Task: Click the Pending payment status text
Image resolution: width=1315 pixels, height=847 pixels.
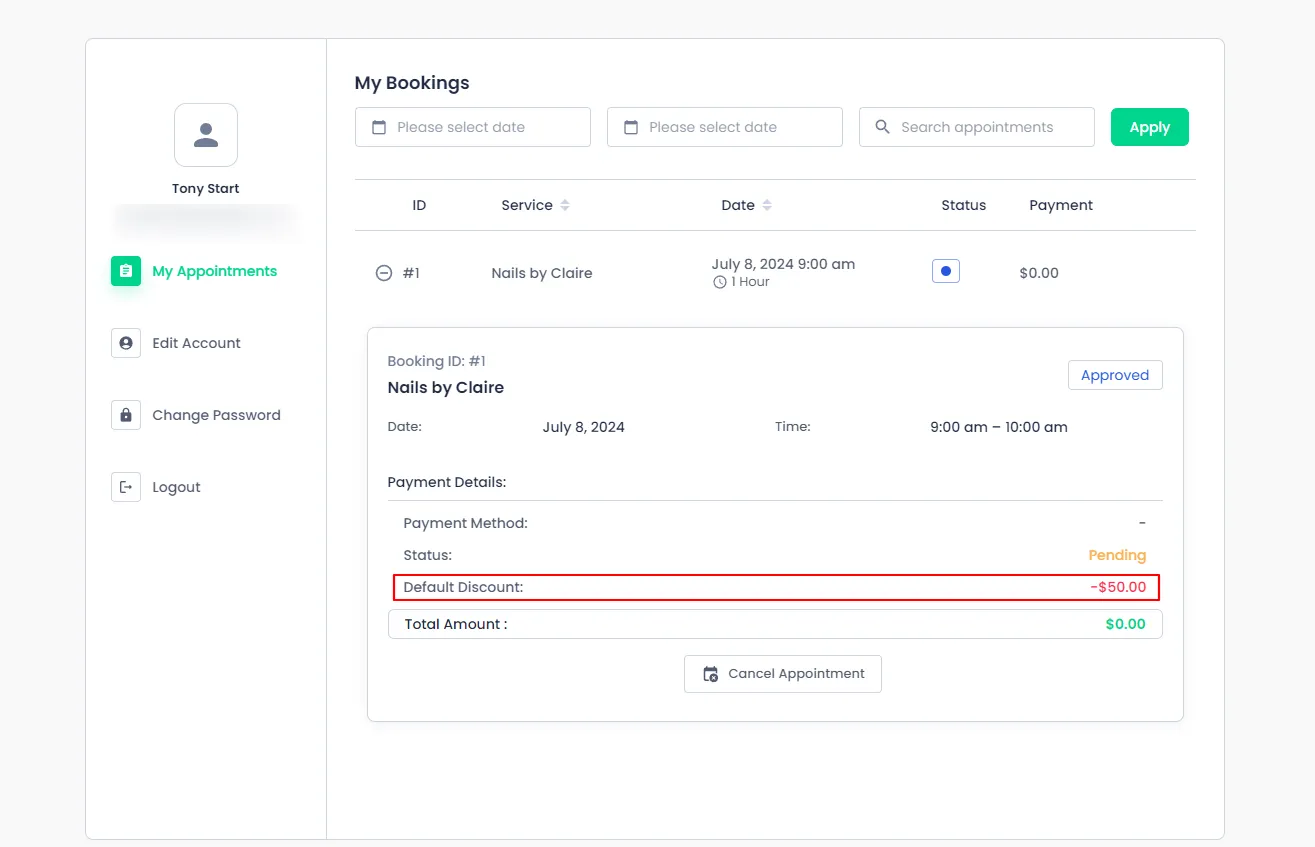Action: (x=1117, y=555)
